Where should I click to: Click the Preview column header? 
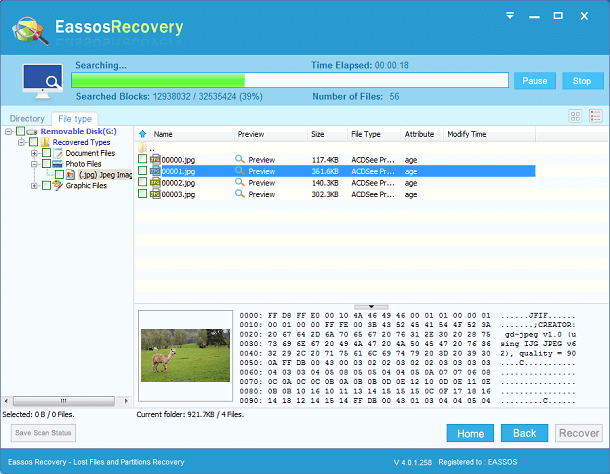pyautogui.click(x=271, y=134)
